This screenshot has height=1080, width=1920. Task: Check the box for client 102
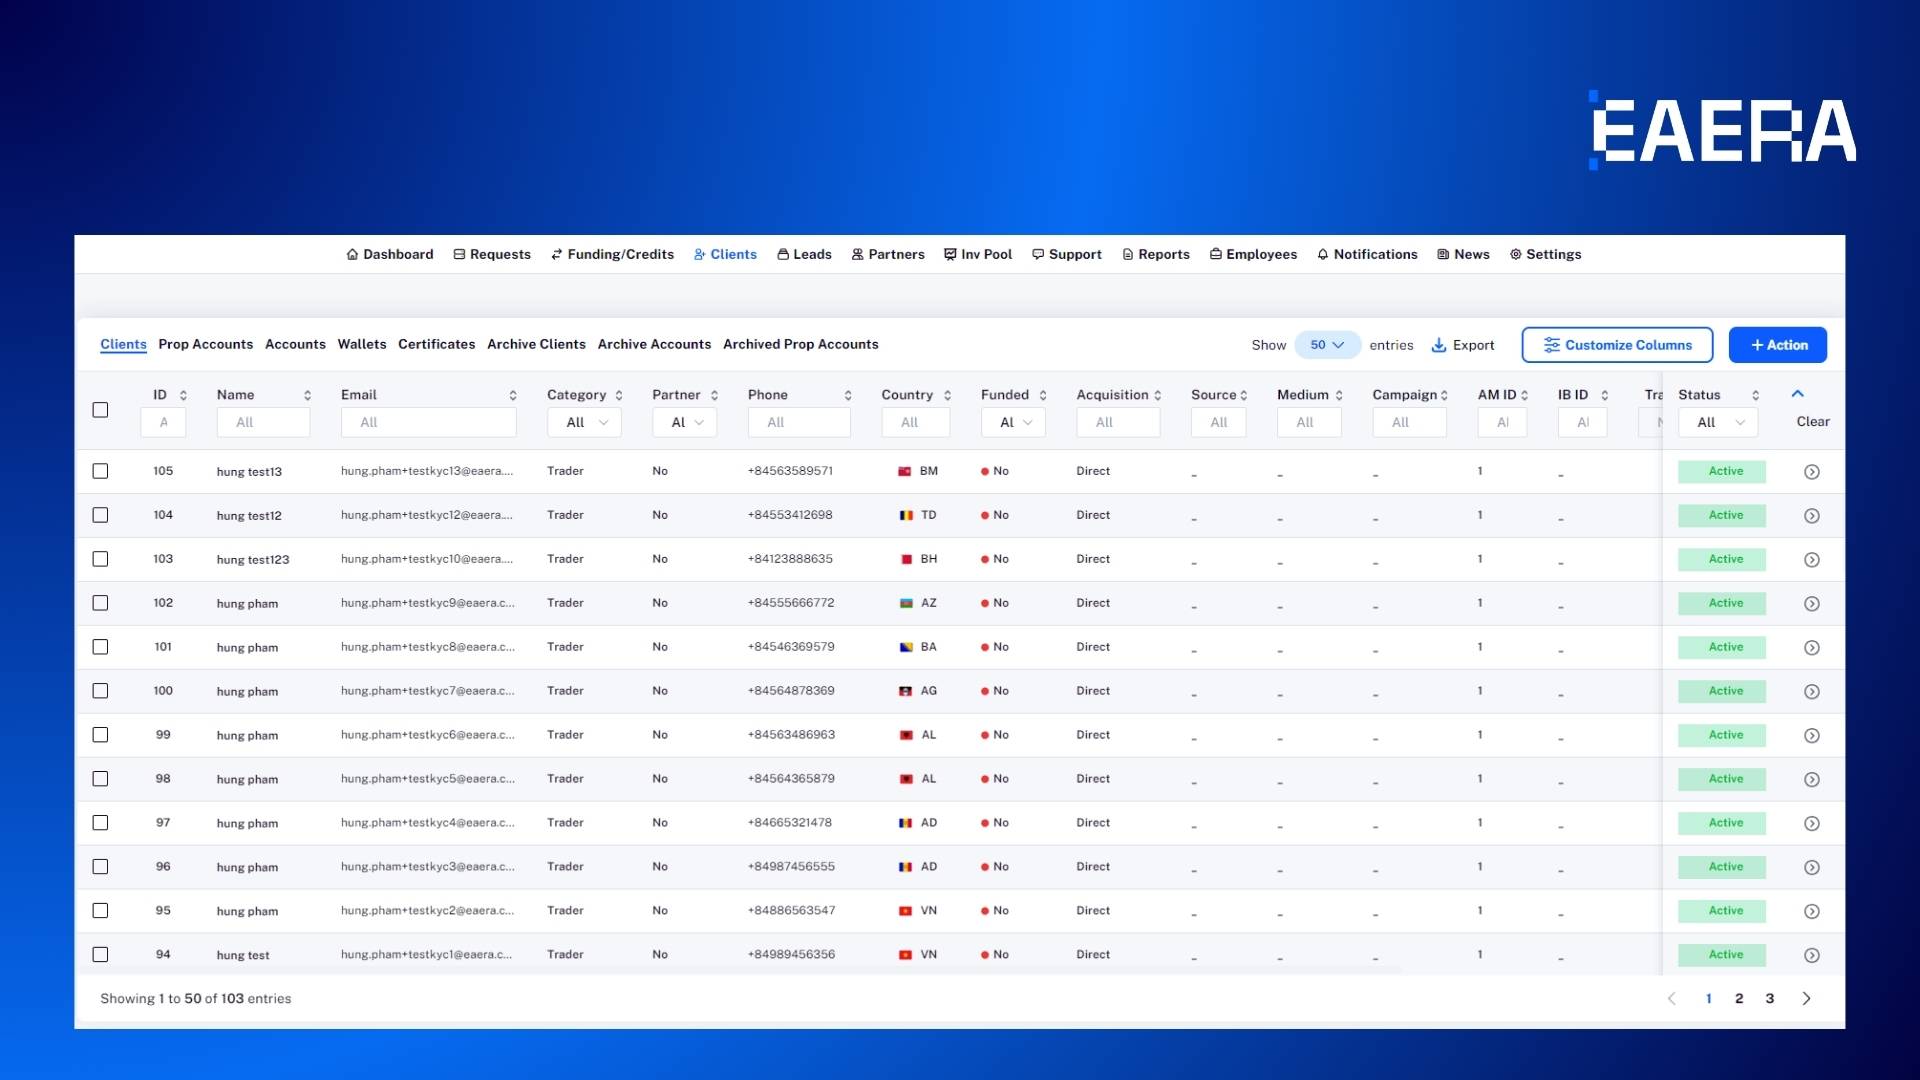click(100, 603)
